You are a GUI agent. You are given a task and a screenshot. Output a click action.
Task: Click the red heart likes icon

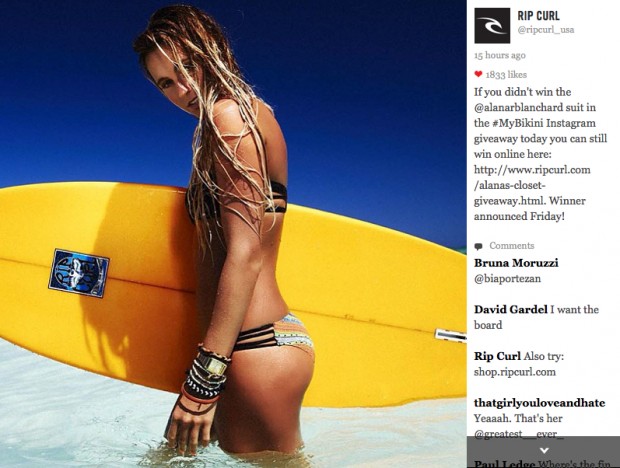(478, 74)
